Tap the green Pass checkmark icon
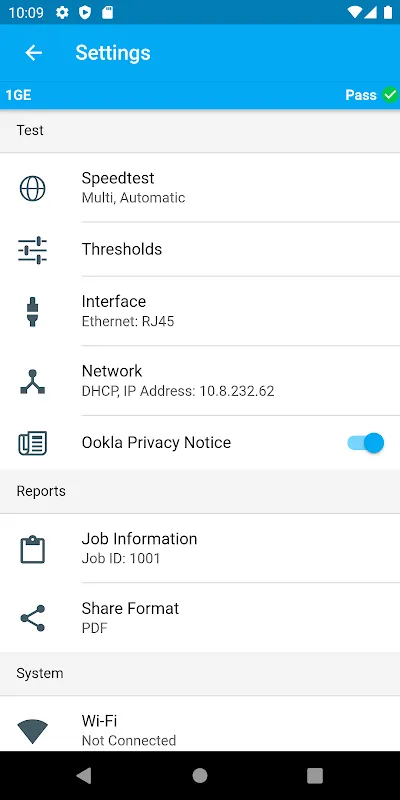Viewport: 400px width, 800px height. coord(390,95)
